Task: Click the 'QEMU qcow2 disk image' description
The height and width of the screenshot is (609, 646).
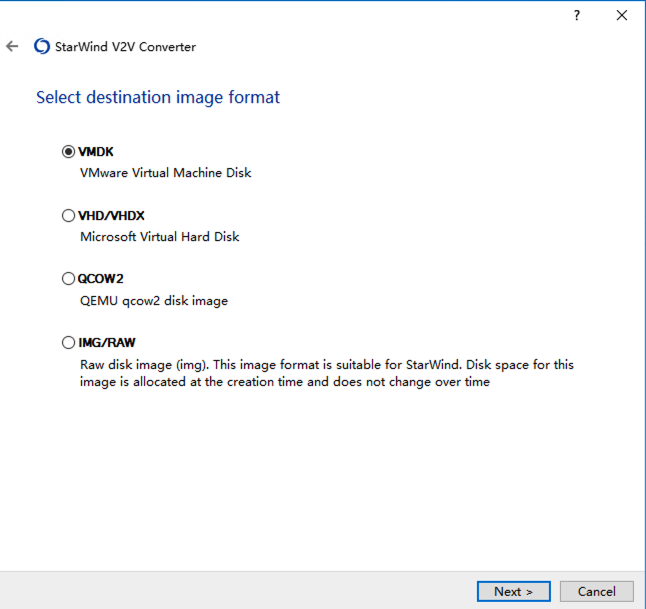Action: pyautogui.click(x=154, y=301)
